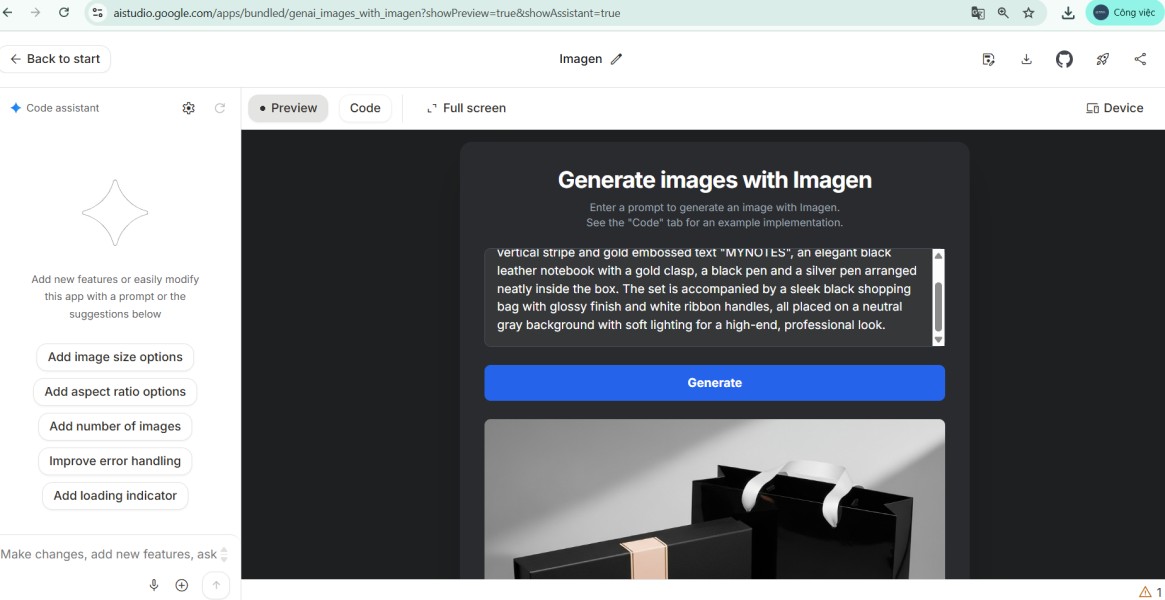
Task: Click the Add loading indicator suggestion
Action: point(114,495)
